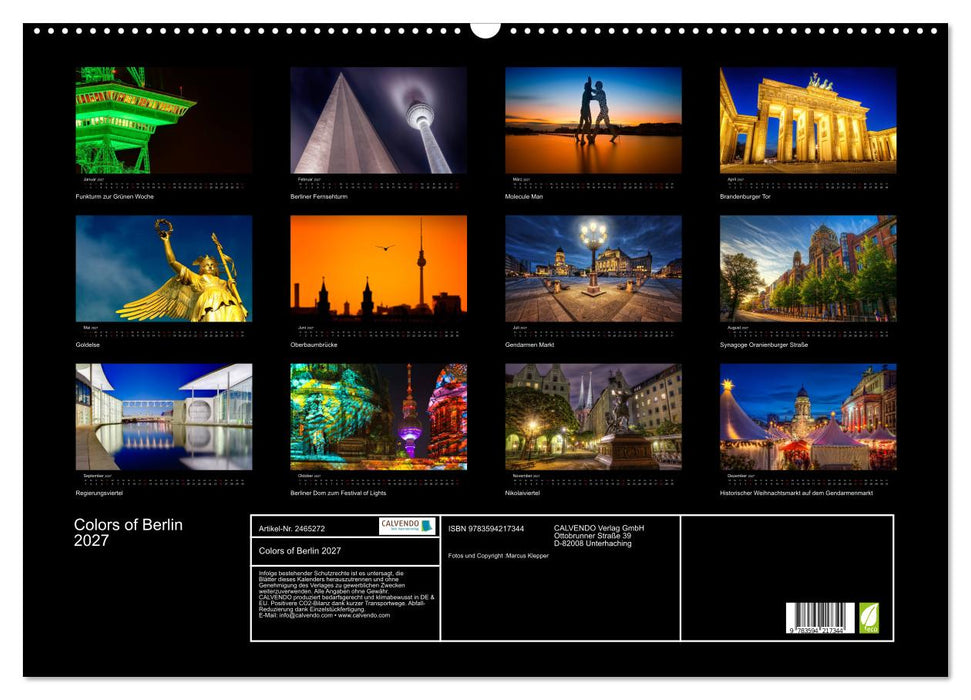
Task: Click the green Funkturm zur Grünen Woche photo
Action: (163, 120)
